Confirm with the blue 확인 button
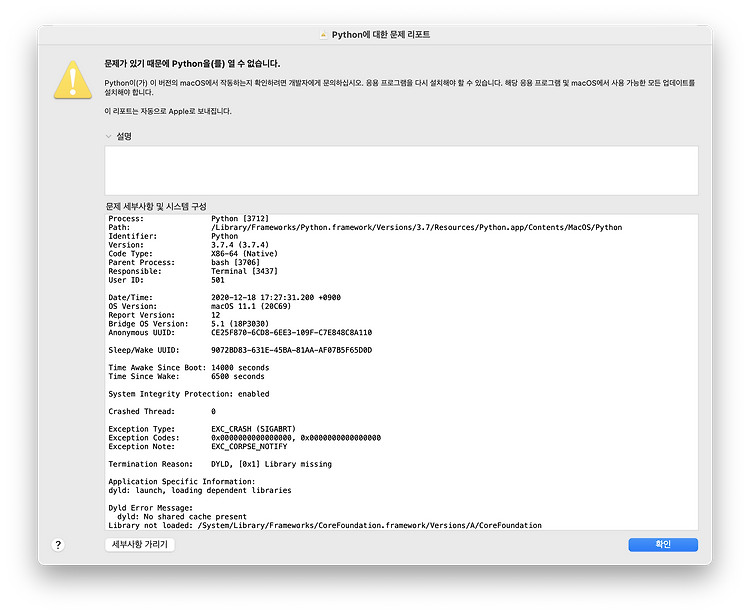 (663, 544)
